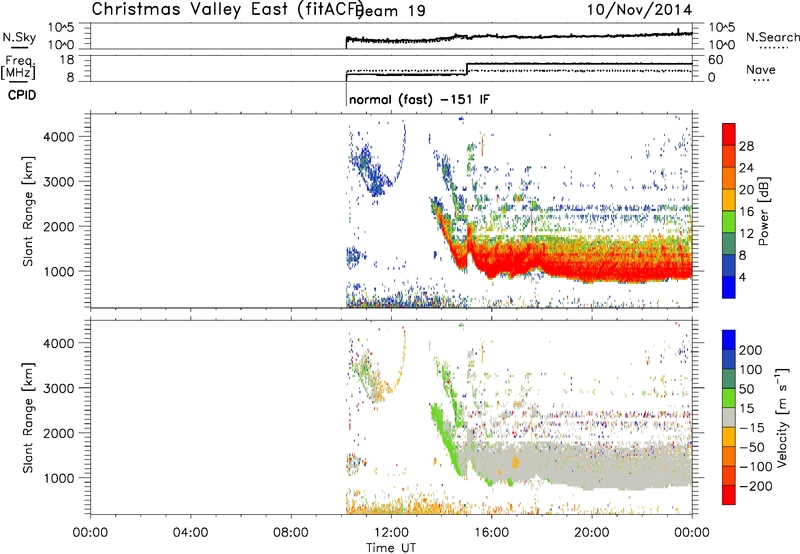Click the date '10/Nov/2014'

coord(639,10)
